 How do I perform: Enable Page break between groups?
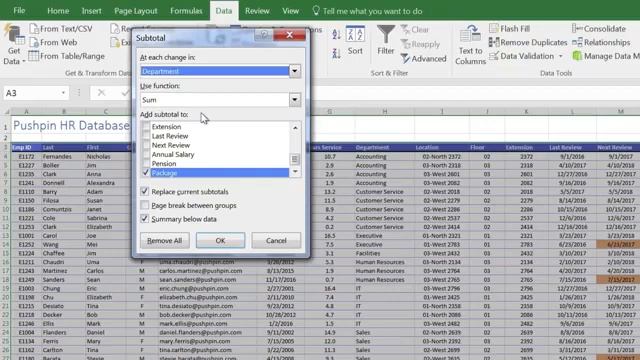pos(144,205)
